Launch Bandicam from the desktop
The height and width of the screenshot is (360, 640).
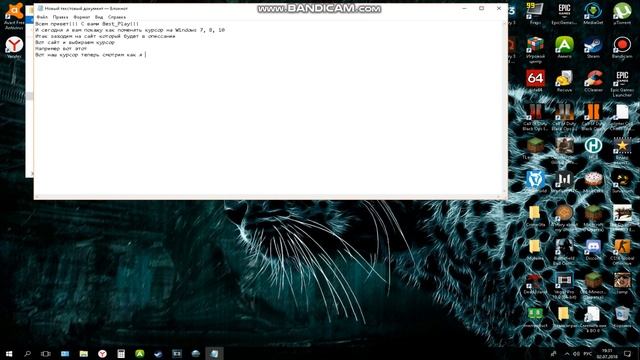[622, 47]
